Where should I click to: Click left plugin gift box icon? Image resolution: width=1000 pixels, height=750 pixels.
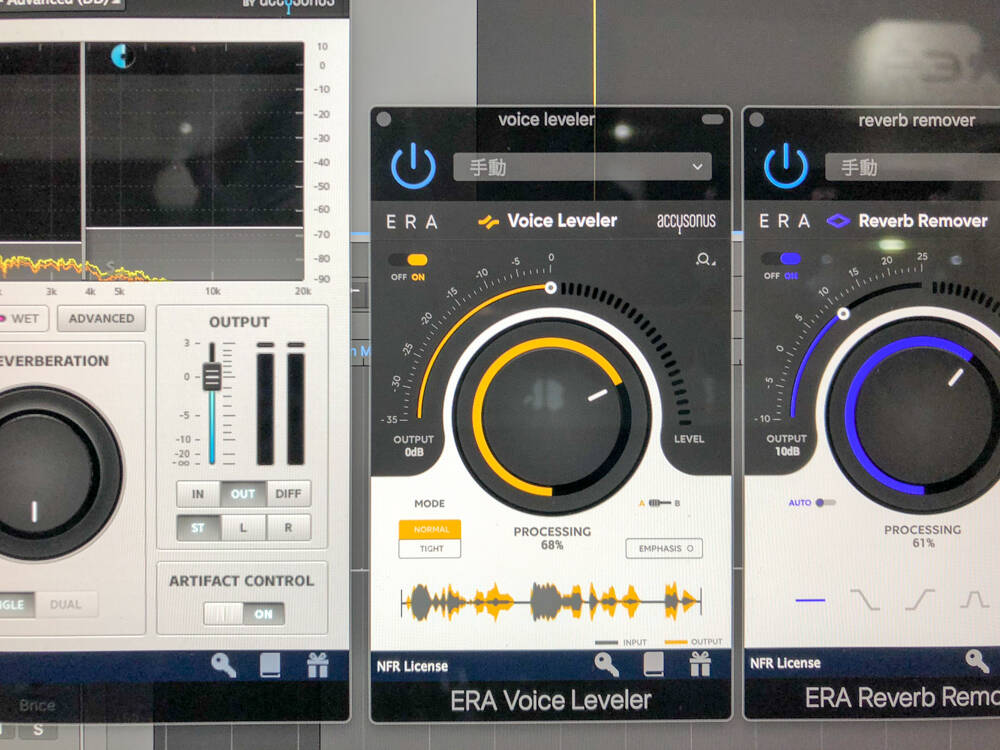point(318,665)
